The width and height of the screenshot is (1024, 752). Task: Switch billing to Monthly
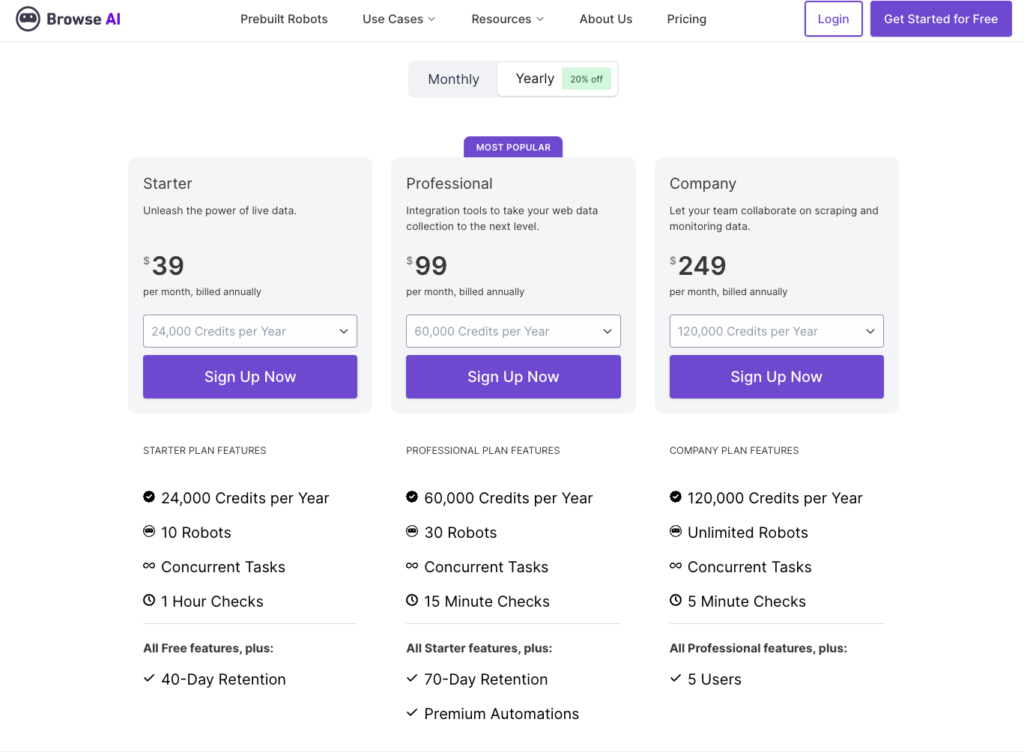coord(453,79)
